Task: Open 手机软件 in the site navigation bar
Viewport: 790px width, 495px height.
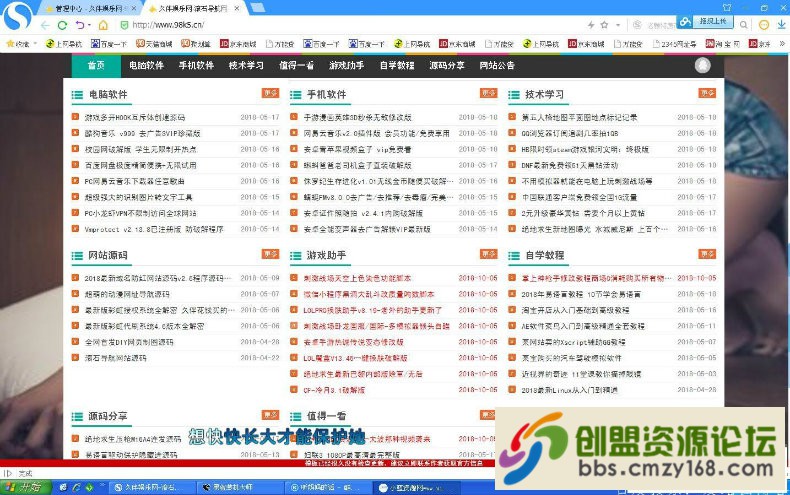Action: click(196, 66)
